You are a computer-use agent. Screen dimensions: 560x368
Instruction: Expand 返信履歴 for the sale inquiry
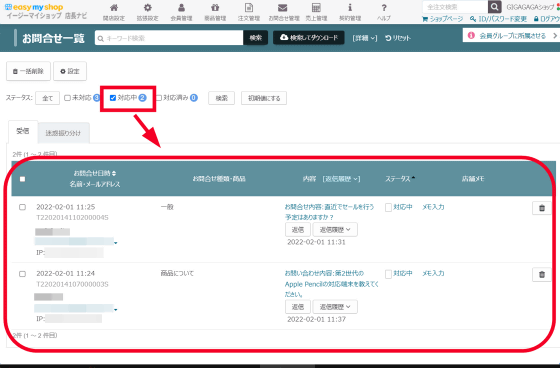point(335,230)
